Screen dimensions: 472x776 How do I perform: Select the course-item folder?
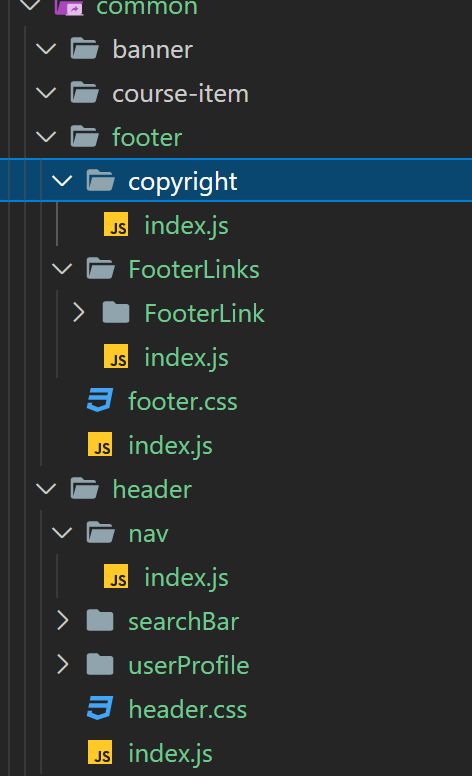[181, 94]
